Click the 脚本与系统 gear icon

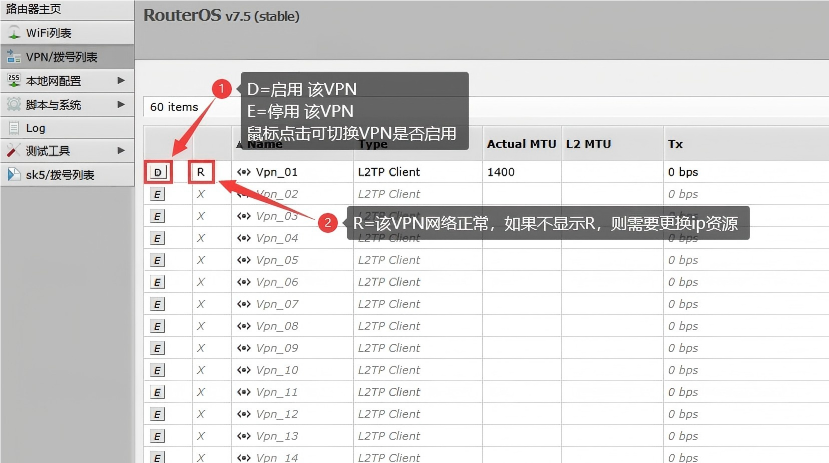pyautogui.click(x=14, y=104)
